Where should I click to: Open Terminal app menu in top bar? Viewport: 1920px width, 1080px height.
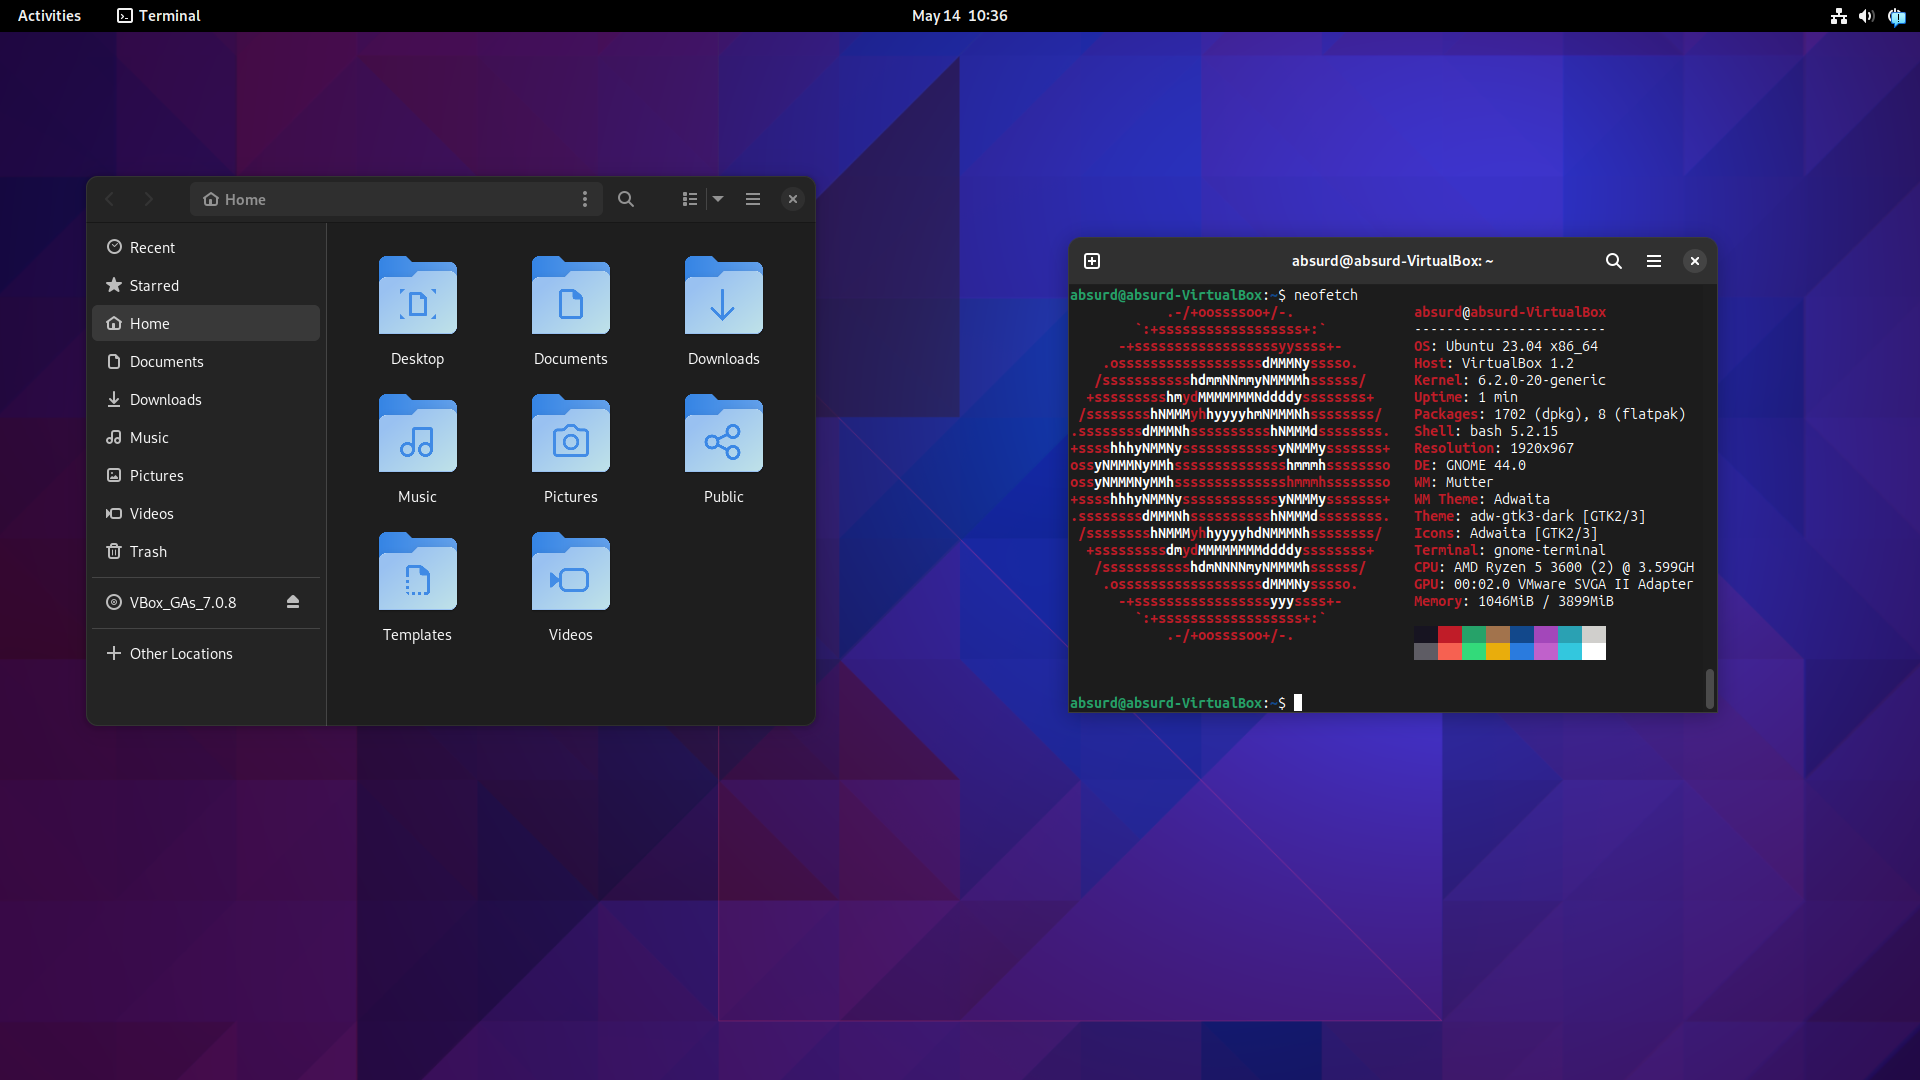point(159,16)
